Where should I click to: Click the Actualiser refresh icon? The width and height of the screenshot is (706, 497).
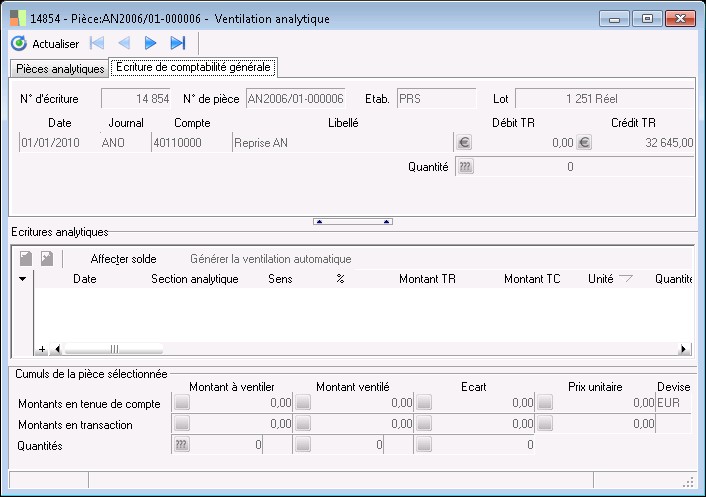click(19, 43)
